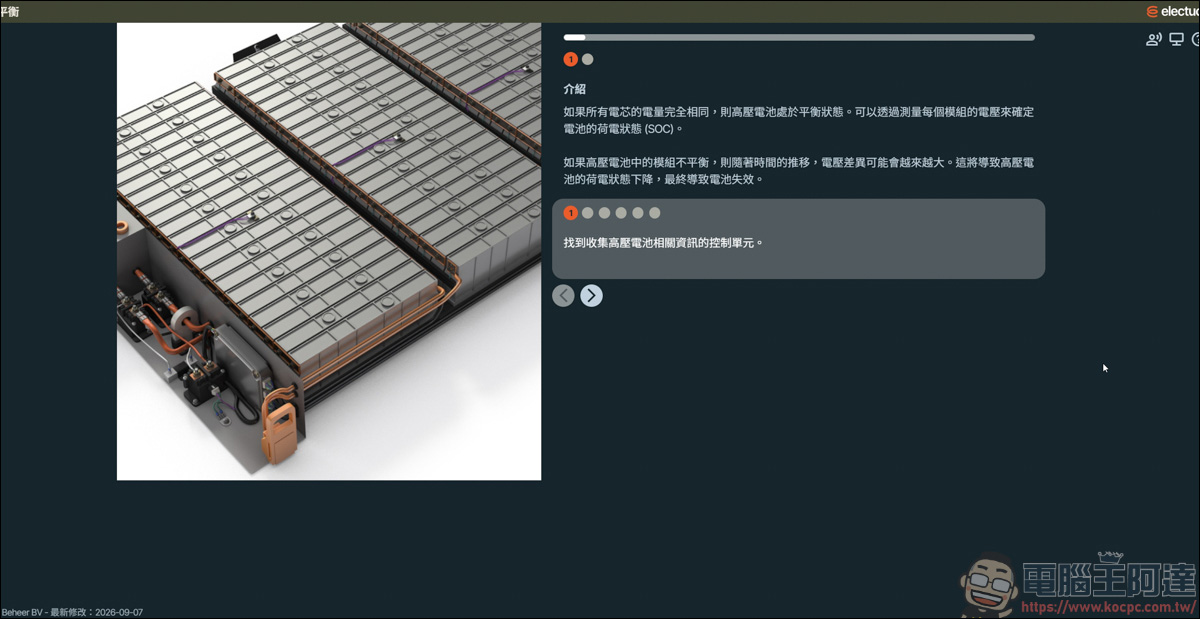Image resolution: width=1200 pixels, height=619 pixels.
Task: Select step 3 dot in instruction panel
Action: tap(604, 213)
